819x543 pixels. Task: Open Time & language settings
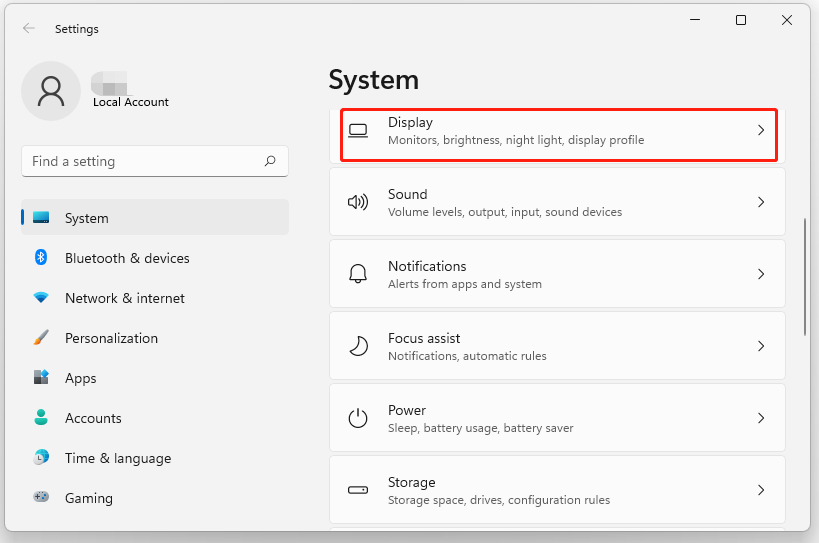(x=117, y=458)
